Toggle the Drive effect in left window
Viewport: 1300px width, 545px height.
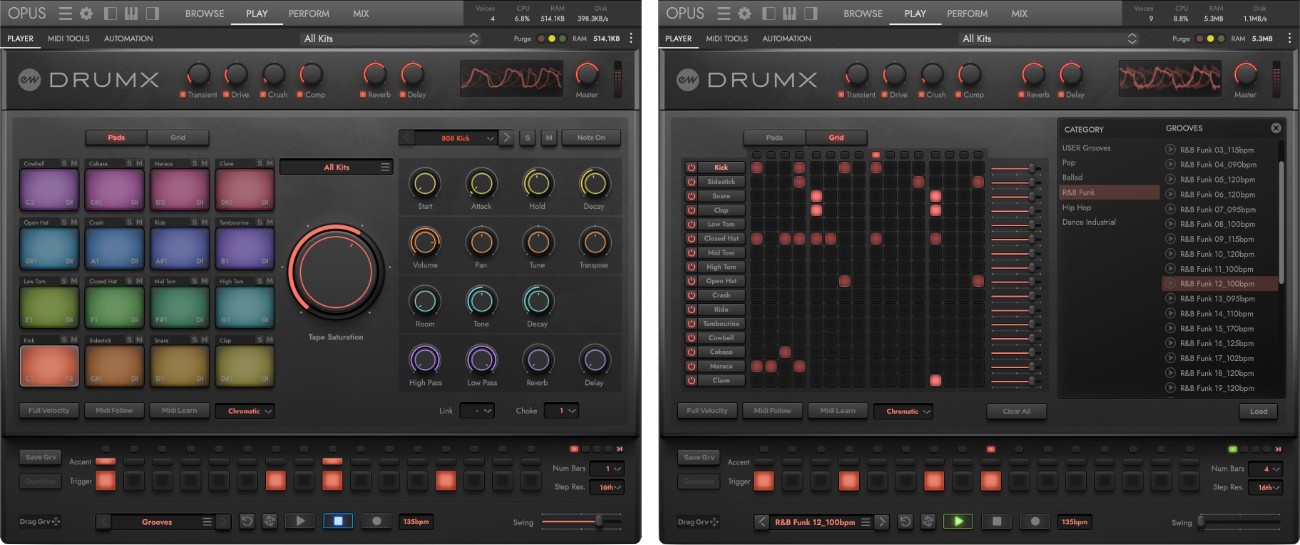point(227,95)
